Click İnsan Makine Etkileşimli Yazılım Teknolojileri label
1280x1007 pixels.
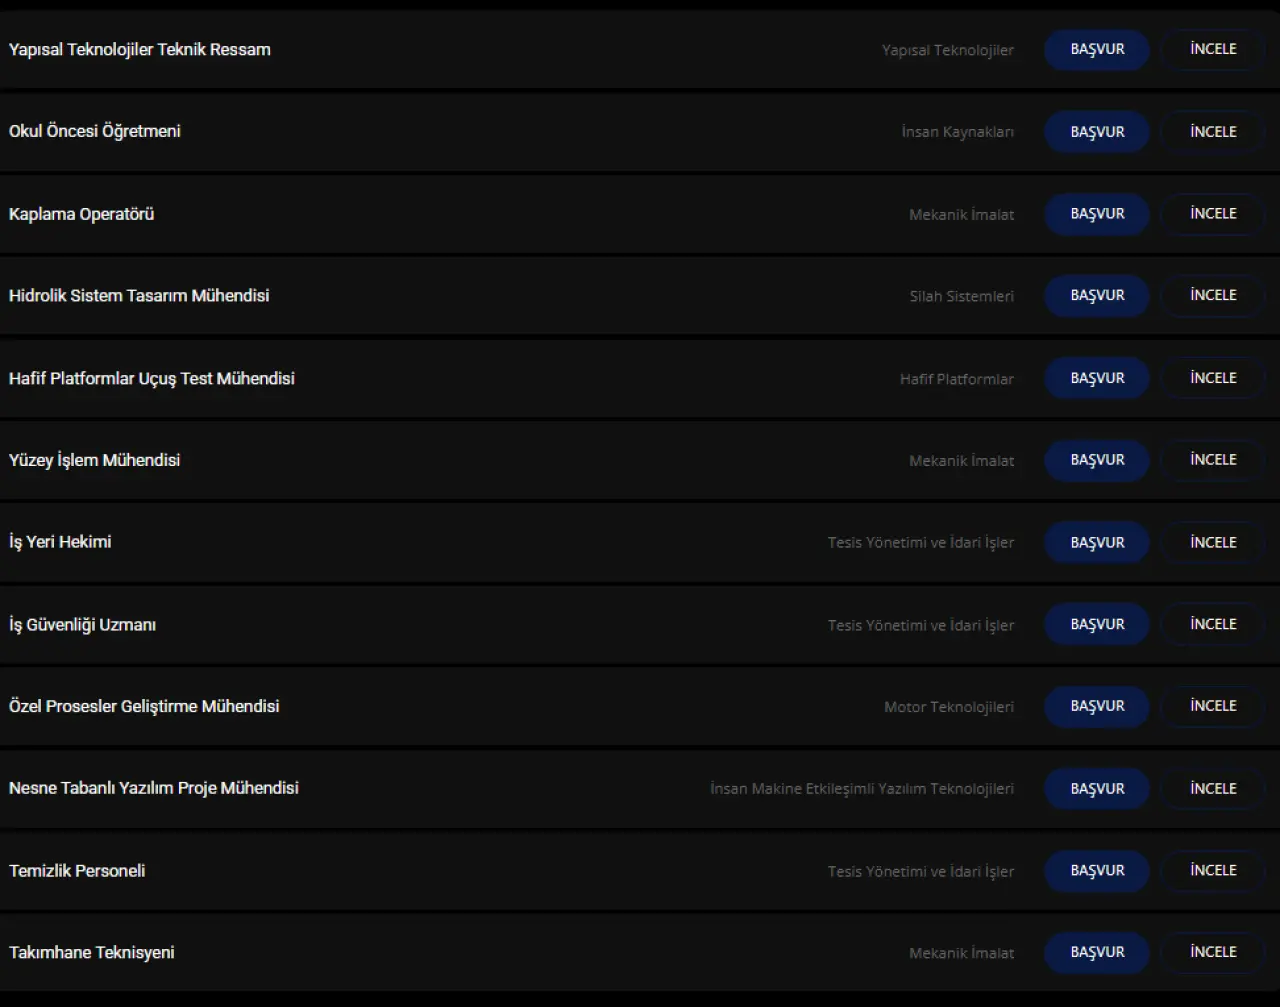tap(862, 789)
